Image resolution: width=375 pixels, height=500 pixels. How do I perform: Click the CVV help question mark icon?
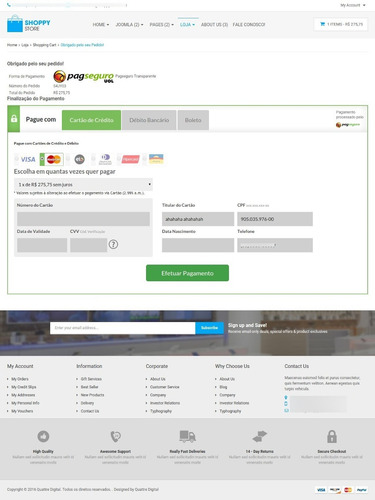pyautogui.click(x=113, y=244)
